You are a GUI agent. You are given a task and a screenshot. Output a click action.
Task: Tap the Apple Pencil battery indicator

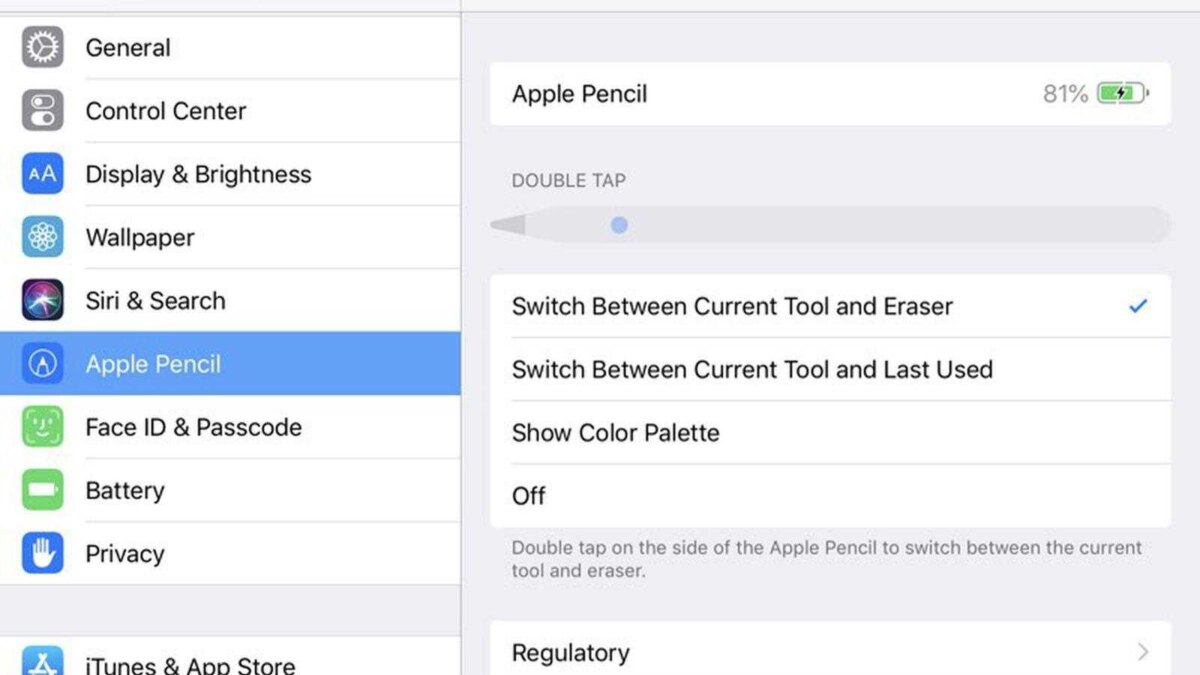tap(1123, 94)
